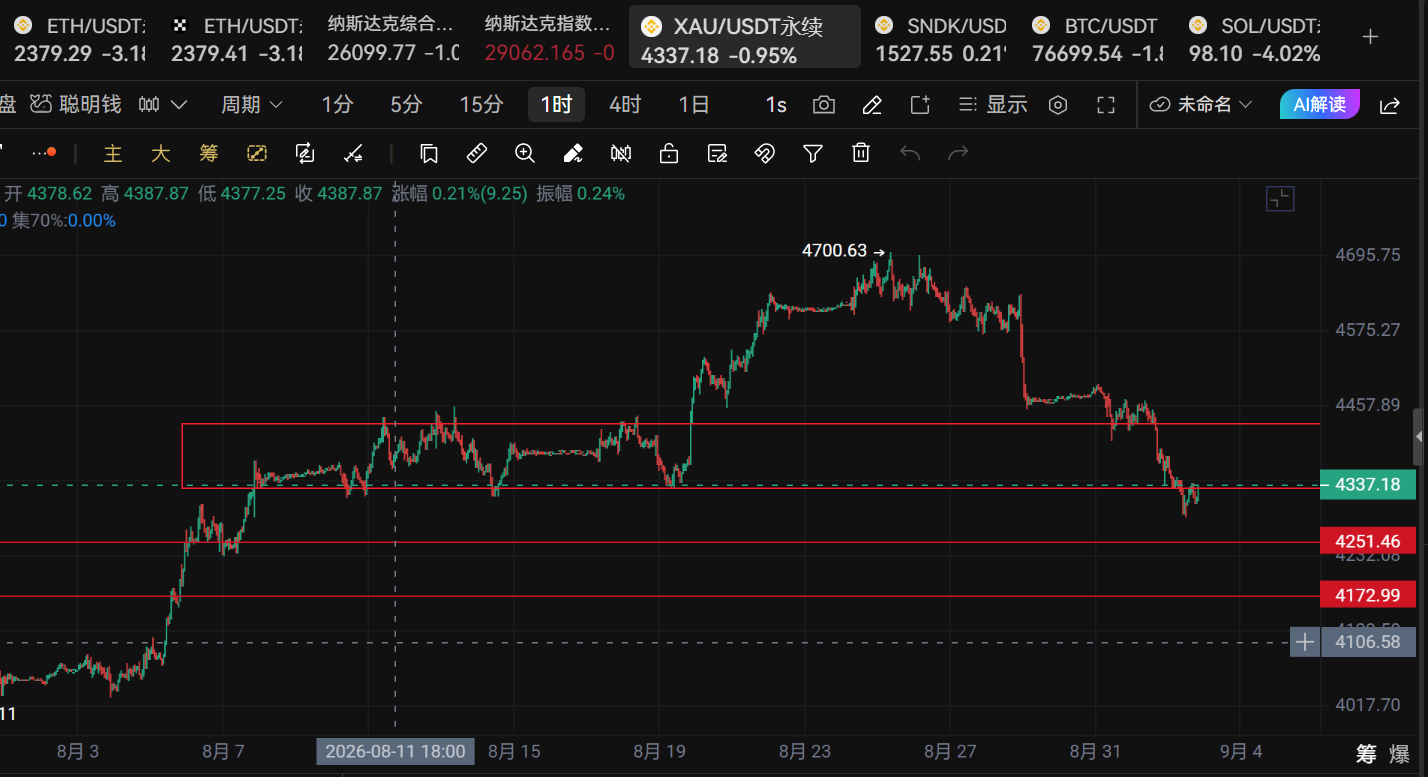Toggle the lock drawings padlock icon
This screenshot has height=777, width=1428.
pos(669,153)
